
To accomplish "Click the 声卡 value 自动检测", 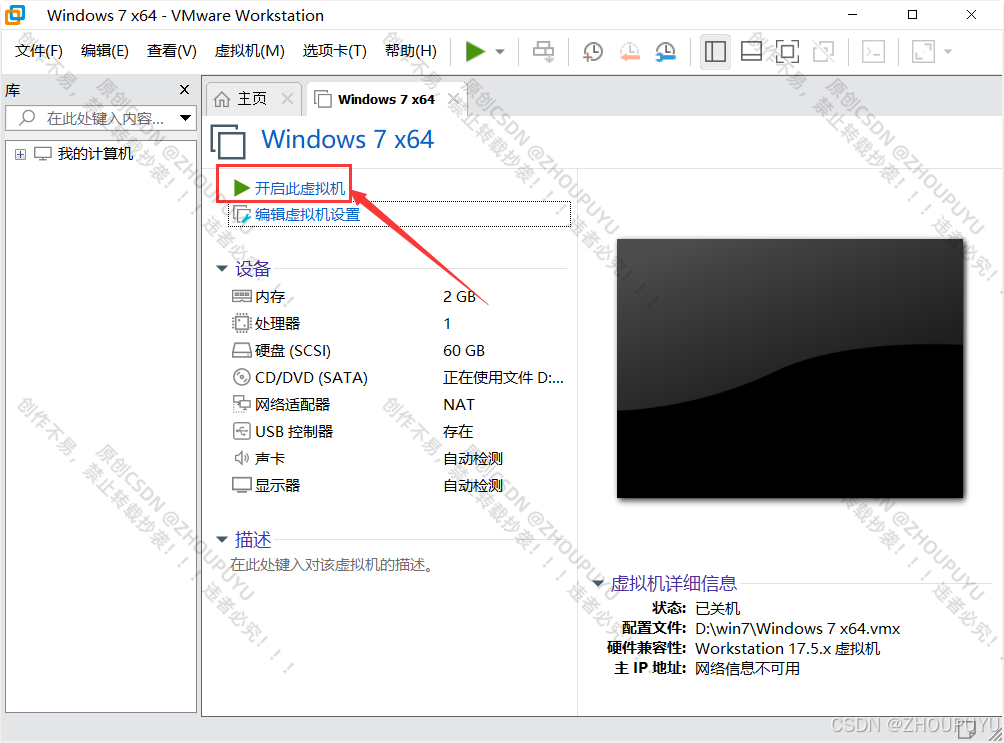I will (x=473, y=459).
